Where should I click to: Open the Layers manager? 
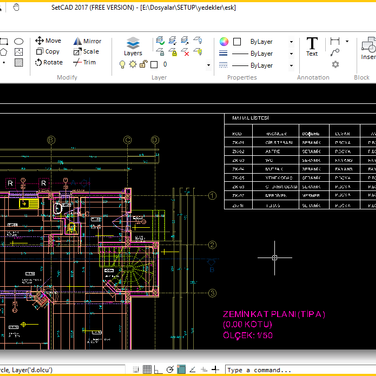[x=133, y=46]
